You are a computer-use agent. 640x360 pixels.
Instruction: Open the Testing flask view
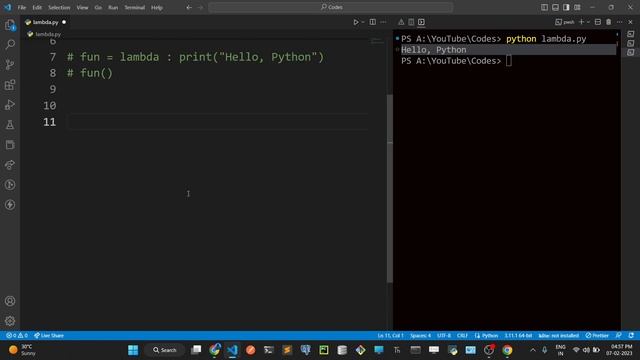pos(10,125)
